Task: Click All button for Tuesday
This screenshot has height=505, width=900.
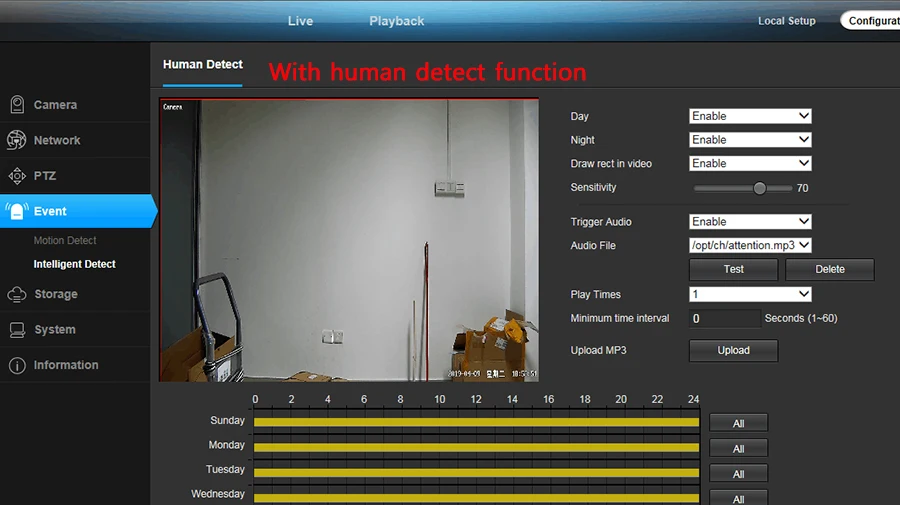Action: (x=739, y=474)
